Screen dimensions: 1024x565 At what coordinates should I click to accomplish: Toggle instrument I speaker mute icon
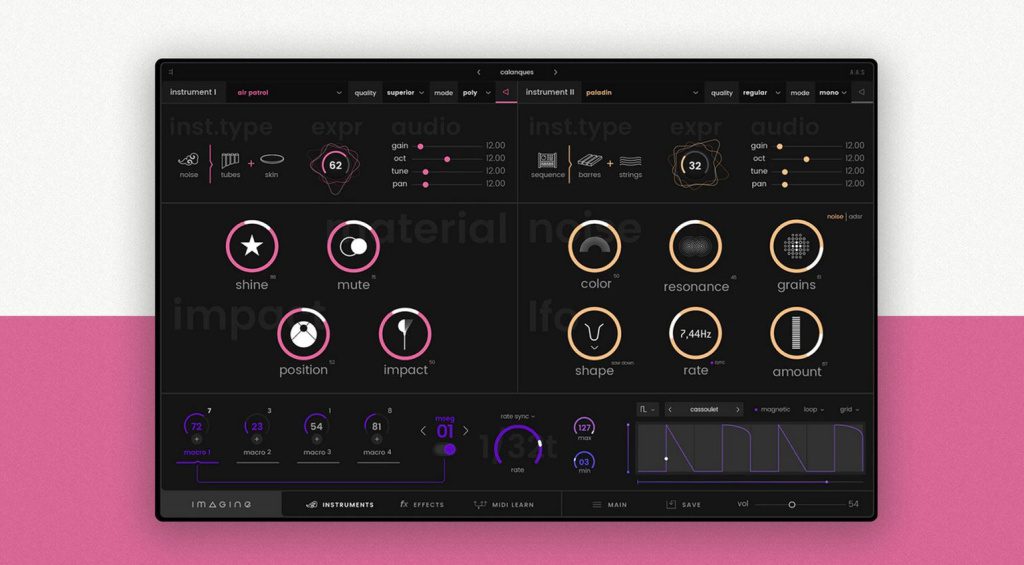[506, 92]
